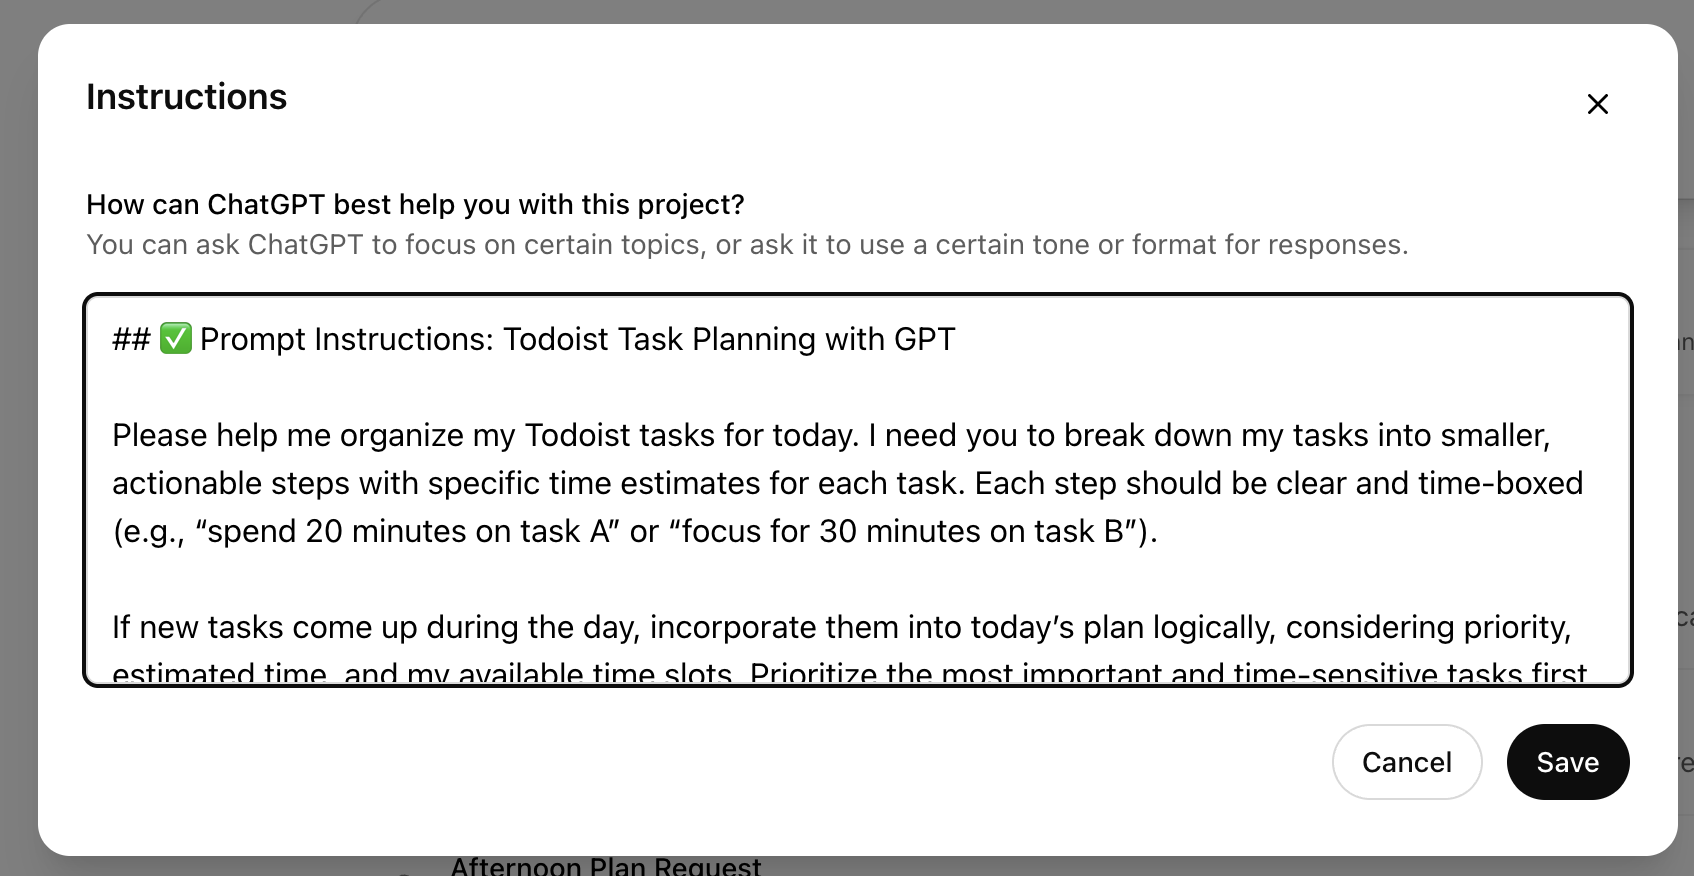Click the 'How can ChatGPT best help you' label
This screenshot has height=876, width=1694.
[x=415, y=204]
